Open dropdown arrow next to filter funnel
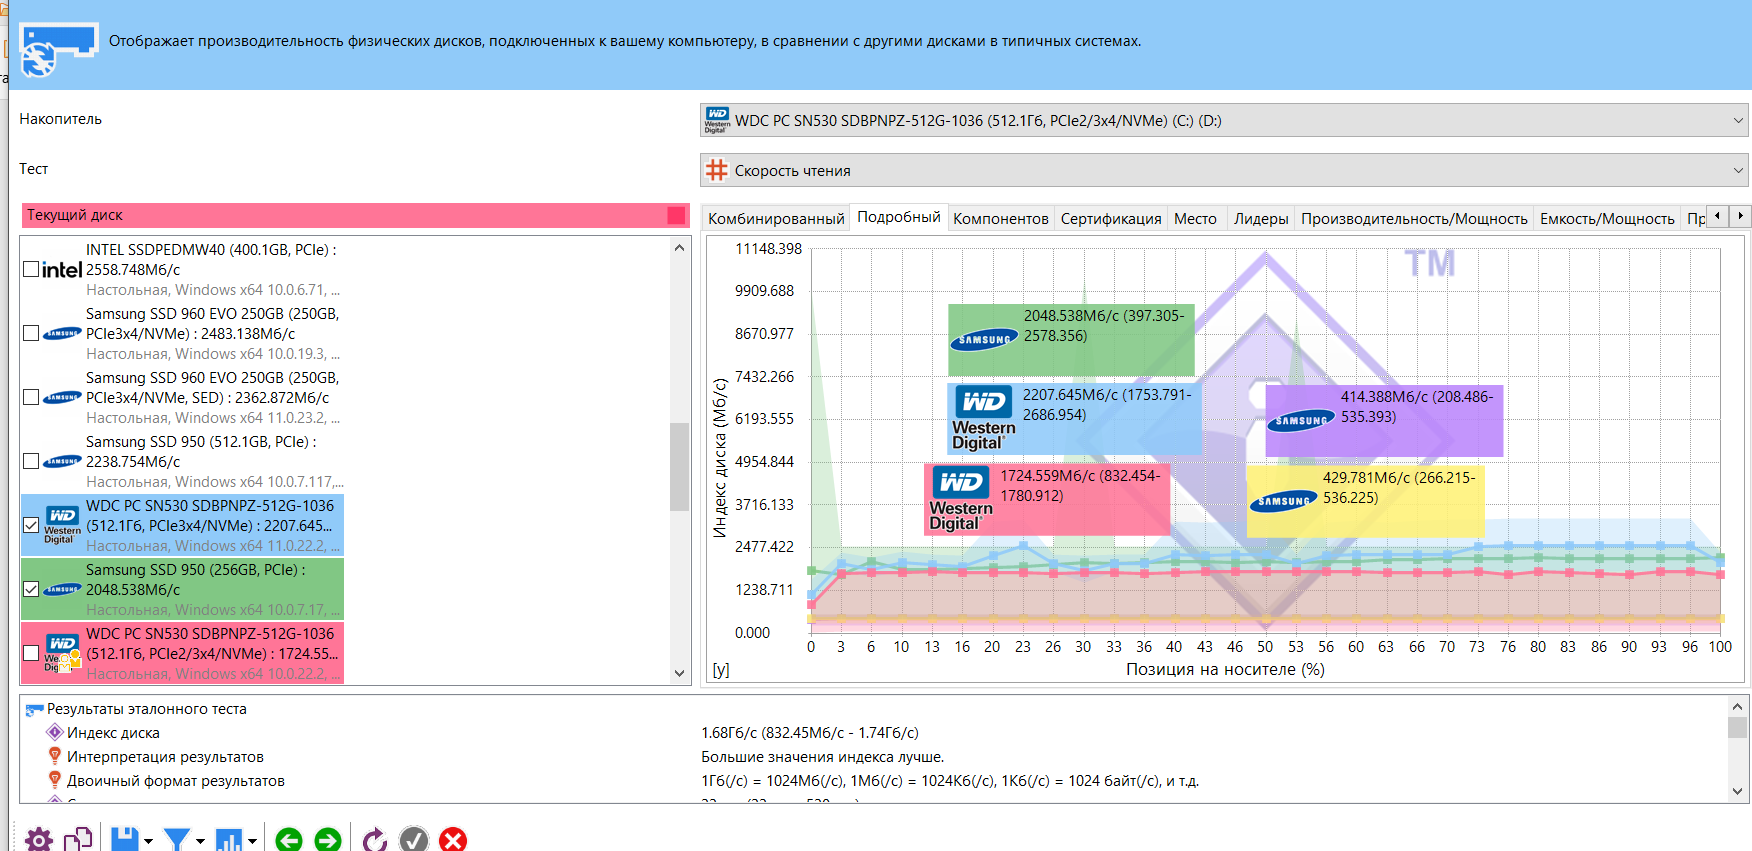Image resolution: width=1752 pixels, height=851 pixels. point(200,841)
